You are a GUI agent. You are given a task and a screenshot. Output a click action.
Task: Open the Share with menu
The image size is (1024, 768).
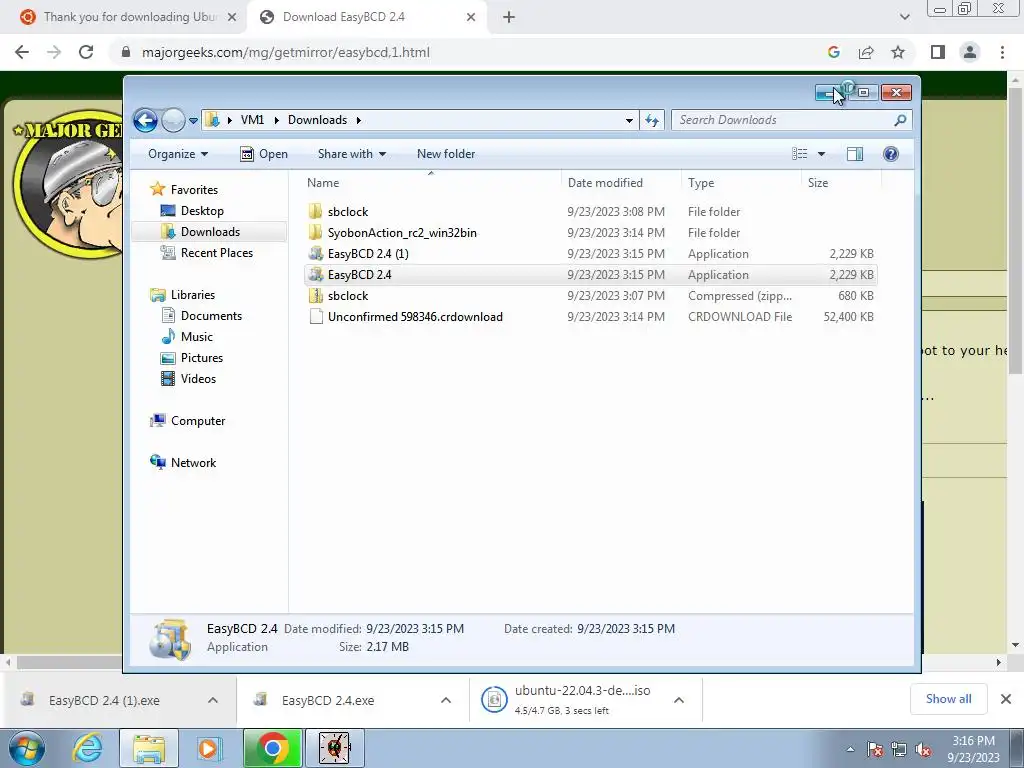pyautogui.click(x=351, y=154)
